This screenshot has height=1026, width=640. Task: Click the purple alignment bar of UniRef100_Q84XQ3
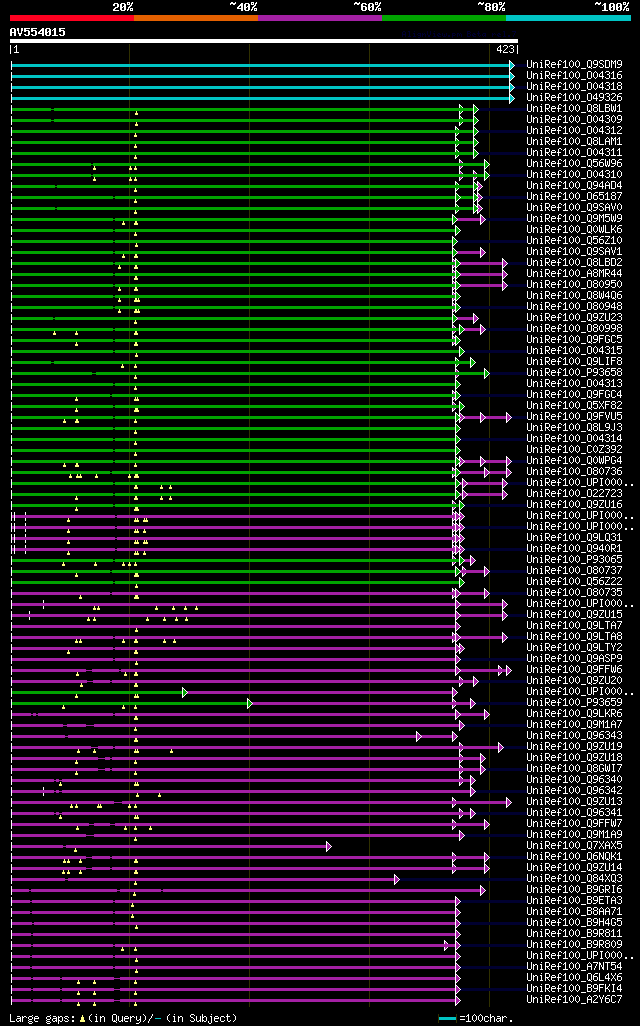pyautogui.click(x=203, y=879)
